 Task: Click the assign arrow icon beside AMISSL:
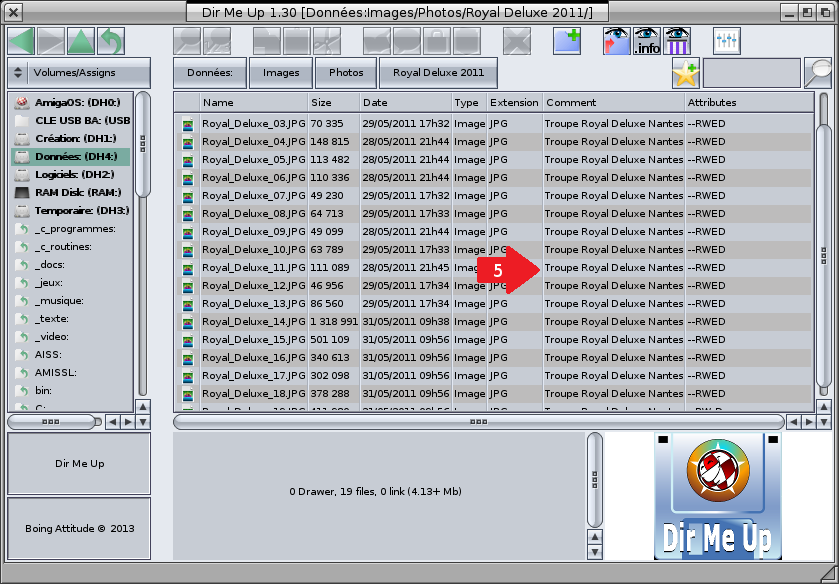click(x=22, y=373)
